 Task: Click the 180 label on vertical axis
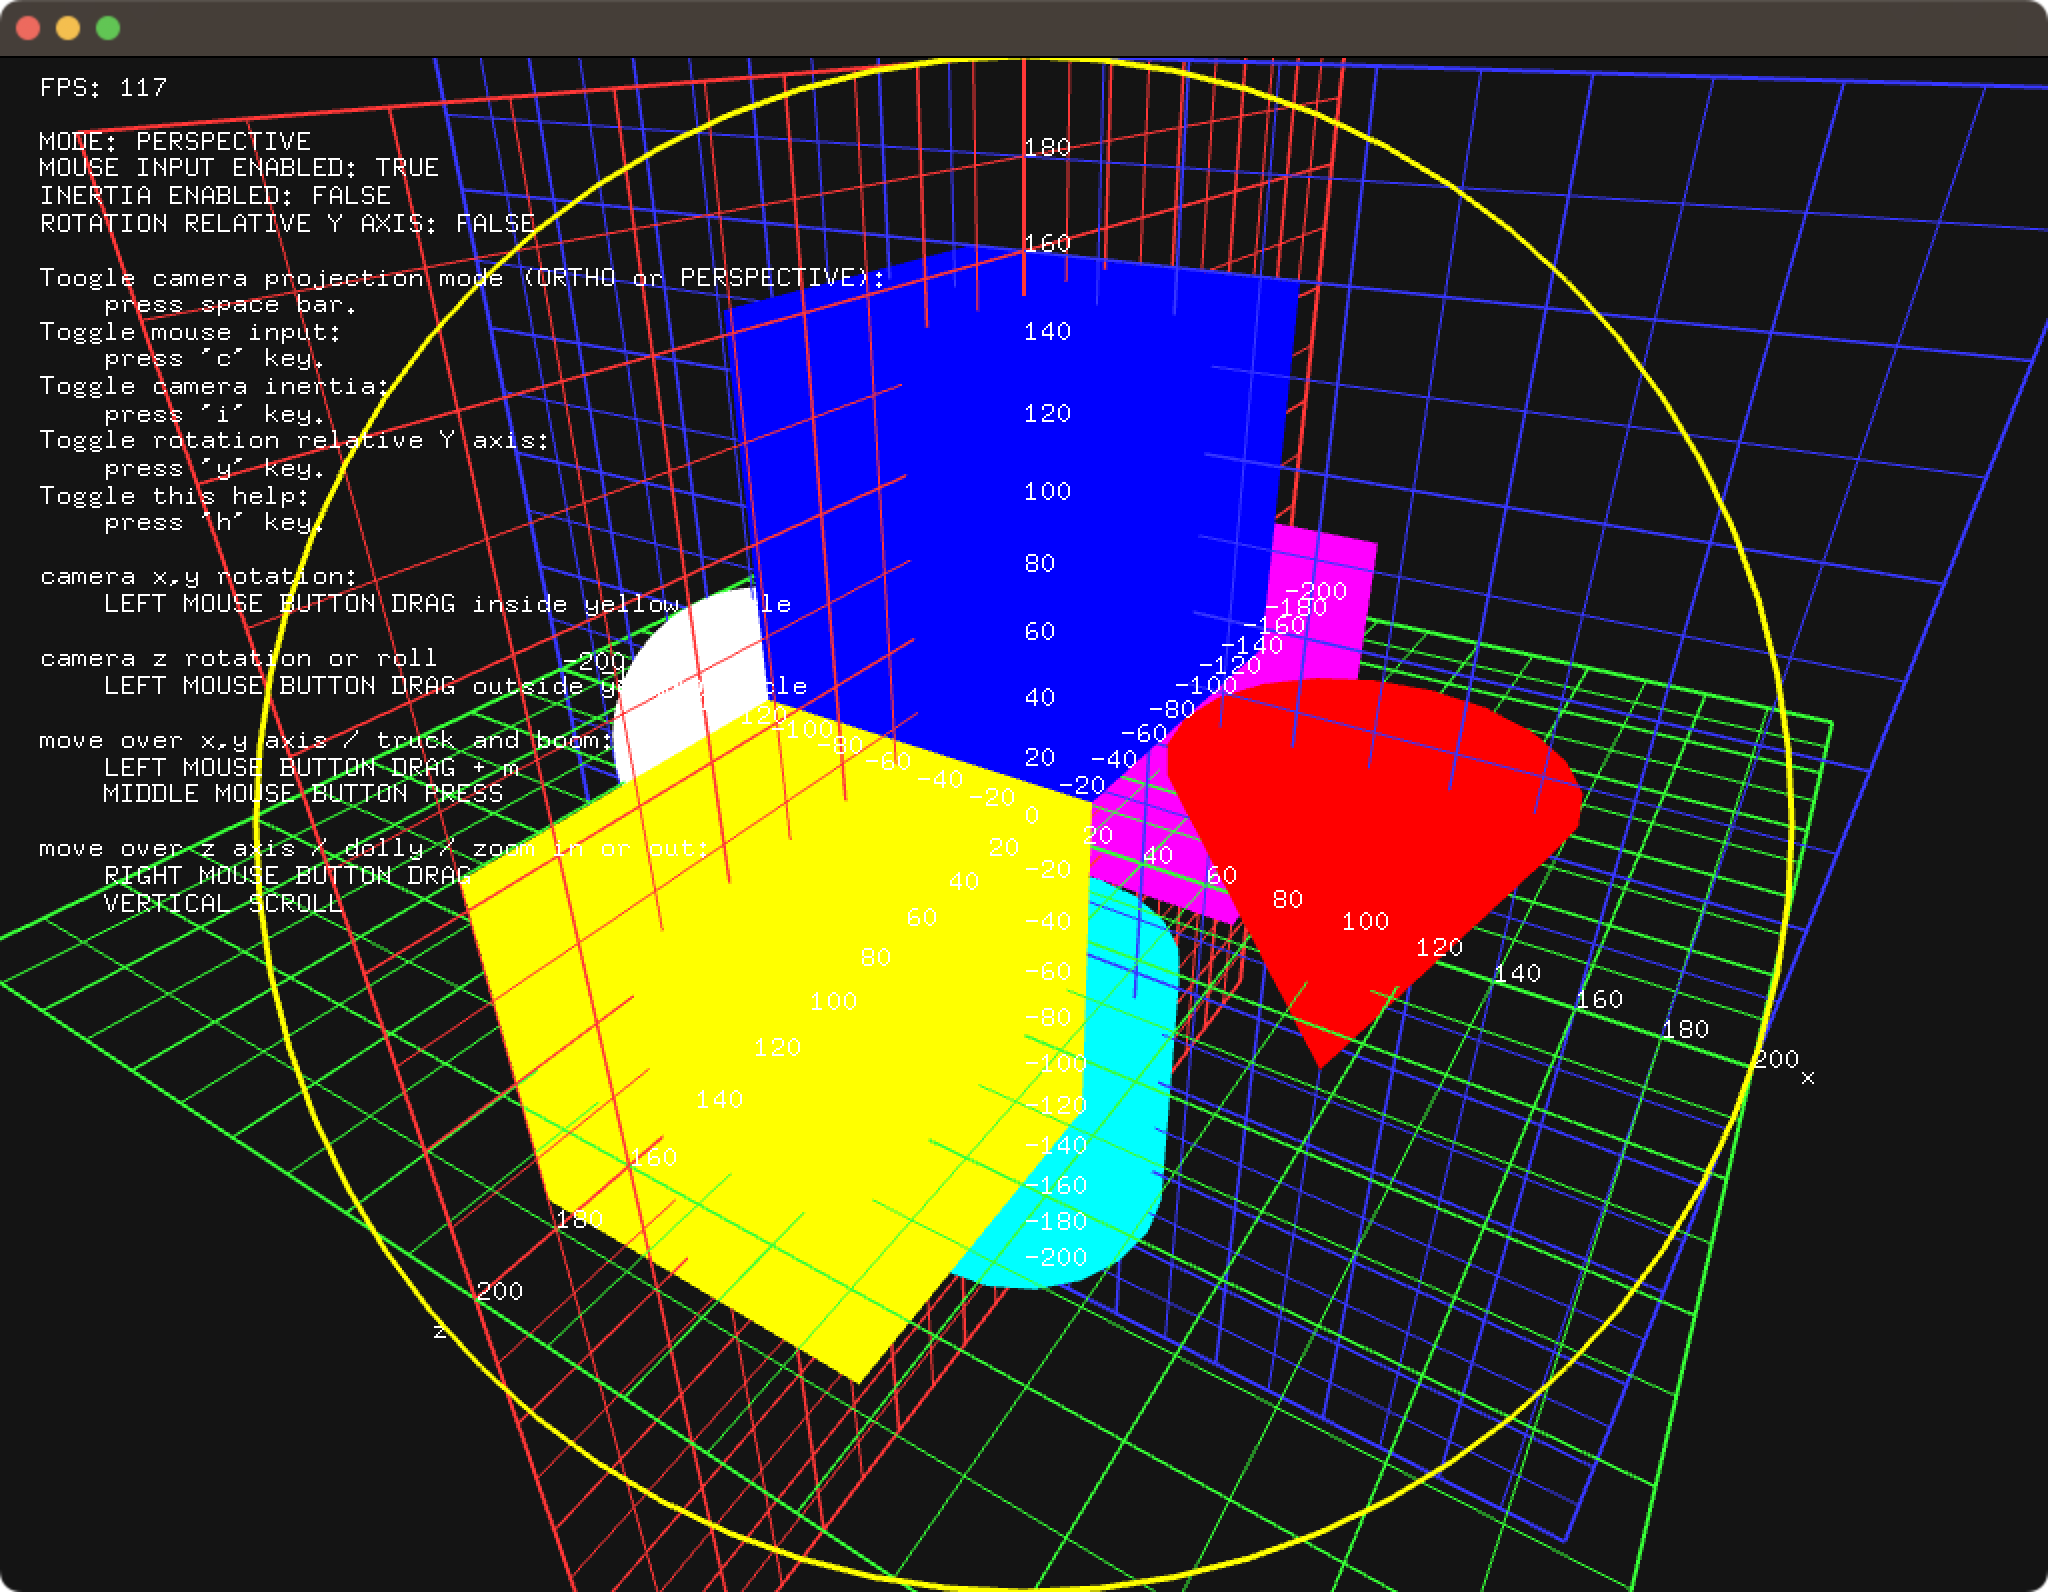(x=1047, y=148)
